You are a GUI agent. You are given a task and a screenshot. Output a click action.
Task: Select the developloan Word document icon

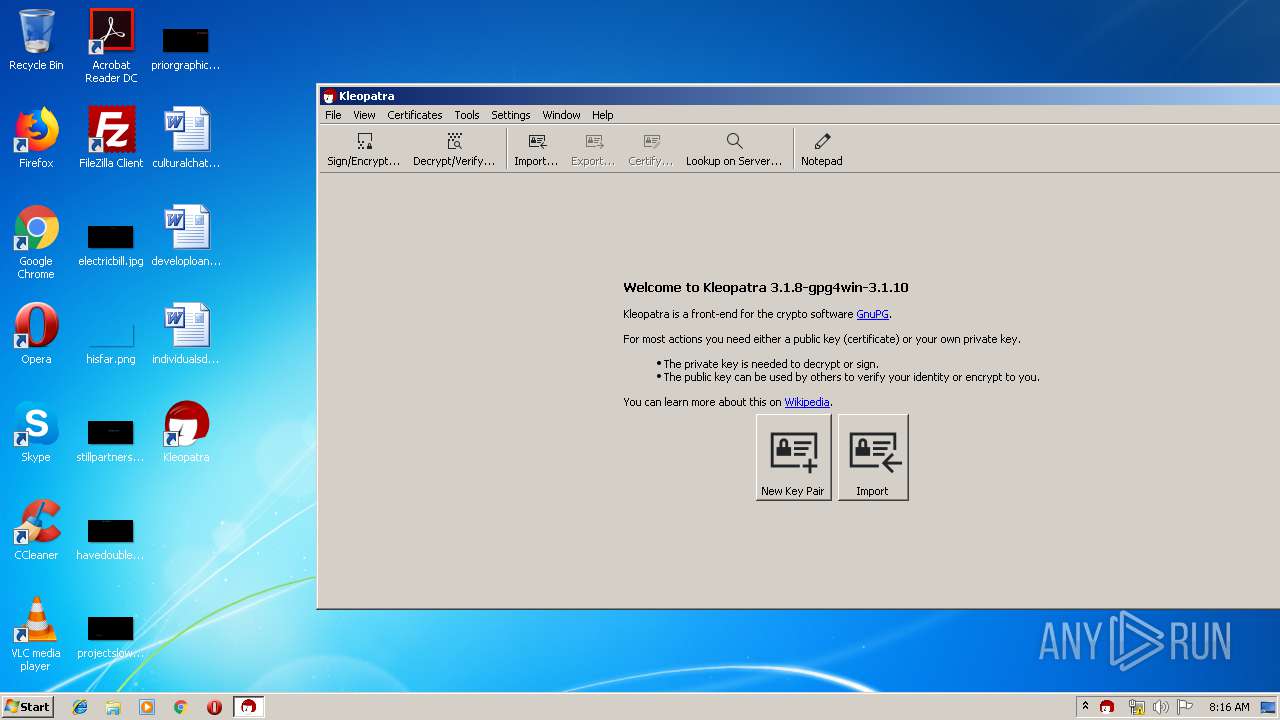click(x=186, y=236)
